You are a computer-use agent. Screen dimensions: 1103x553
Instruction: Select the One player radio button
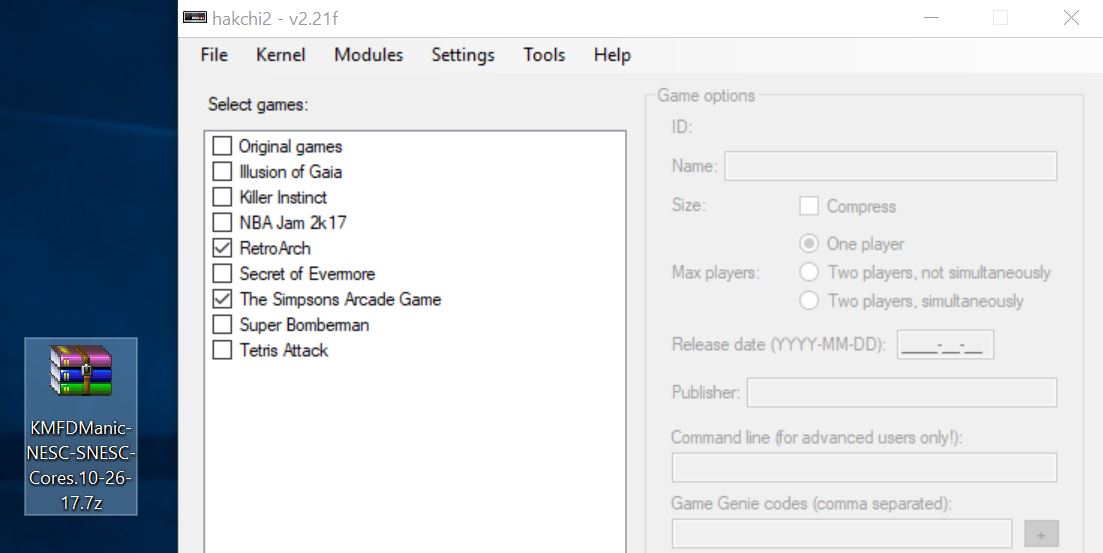[809, 244]
